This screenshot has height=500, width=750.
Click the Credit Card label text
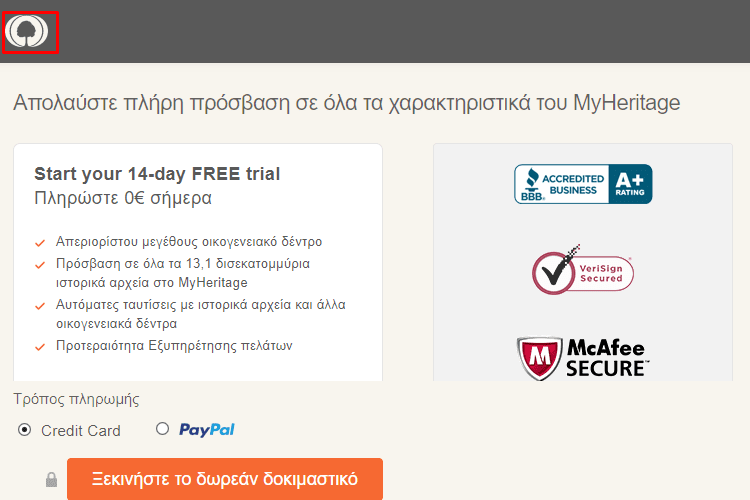81,431
